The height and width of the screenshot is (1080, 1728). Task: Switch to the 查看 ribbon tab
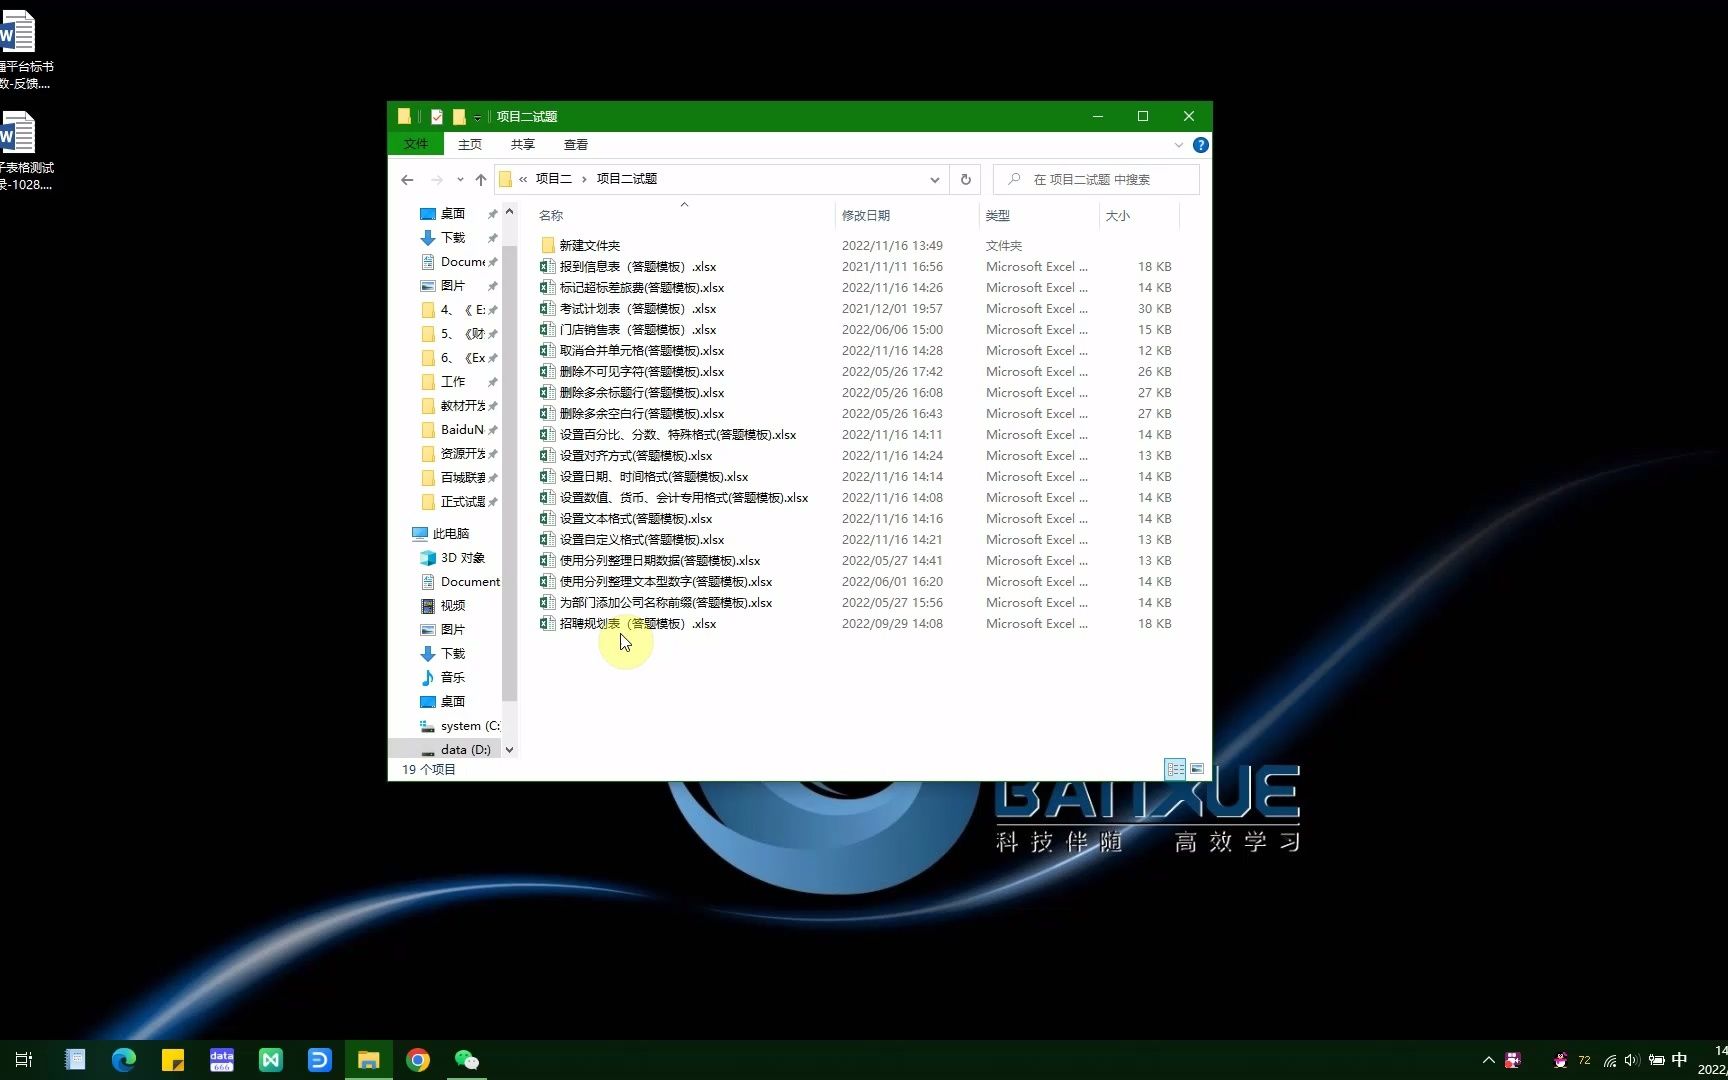pos(576,145)
